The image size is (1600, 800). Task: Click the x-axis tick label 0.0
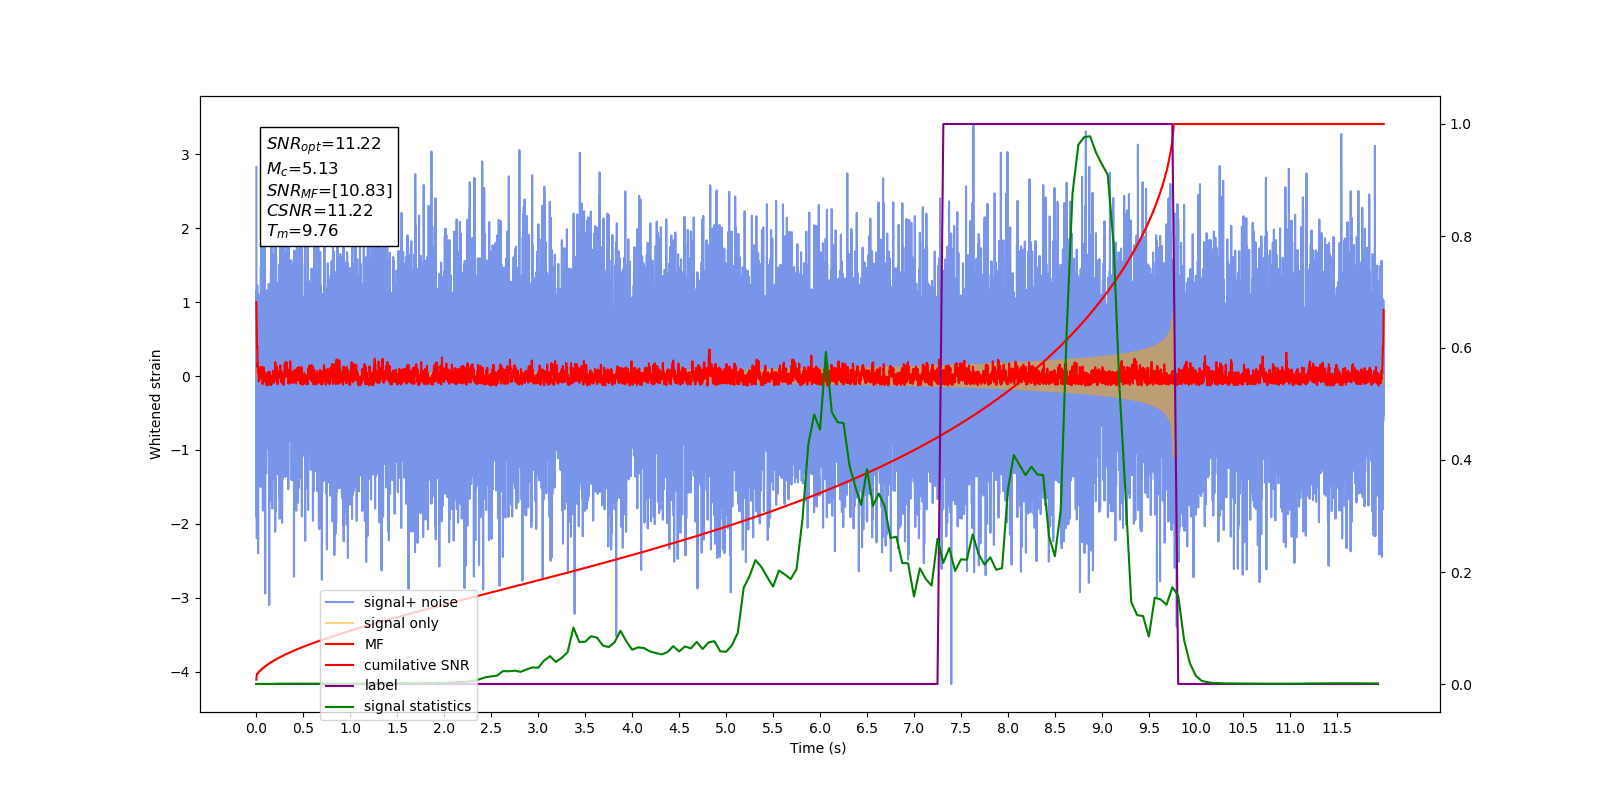coord(256,728)
